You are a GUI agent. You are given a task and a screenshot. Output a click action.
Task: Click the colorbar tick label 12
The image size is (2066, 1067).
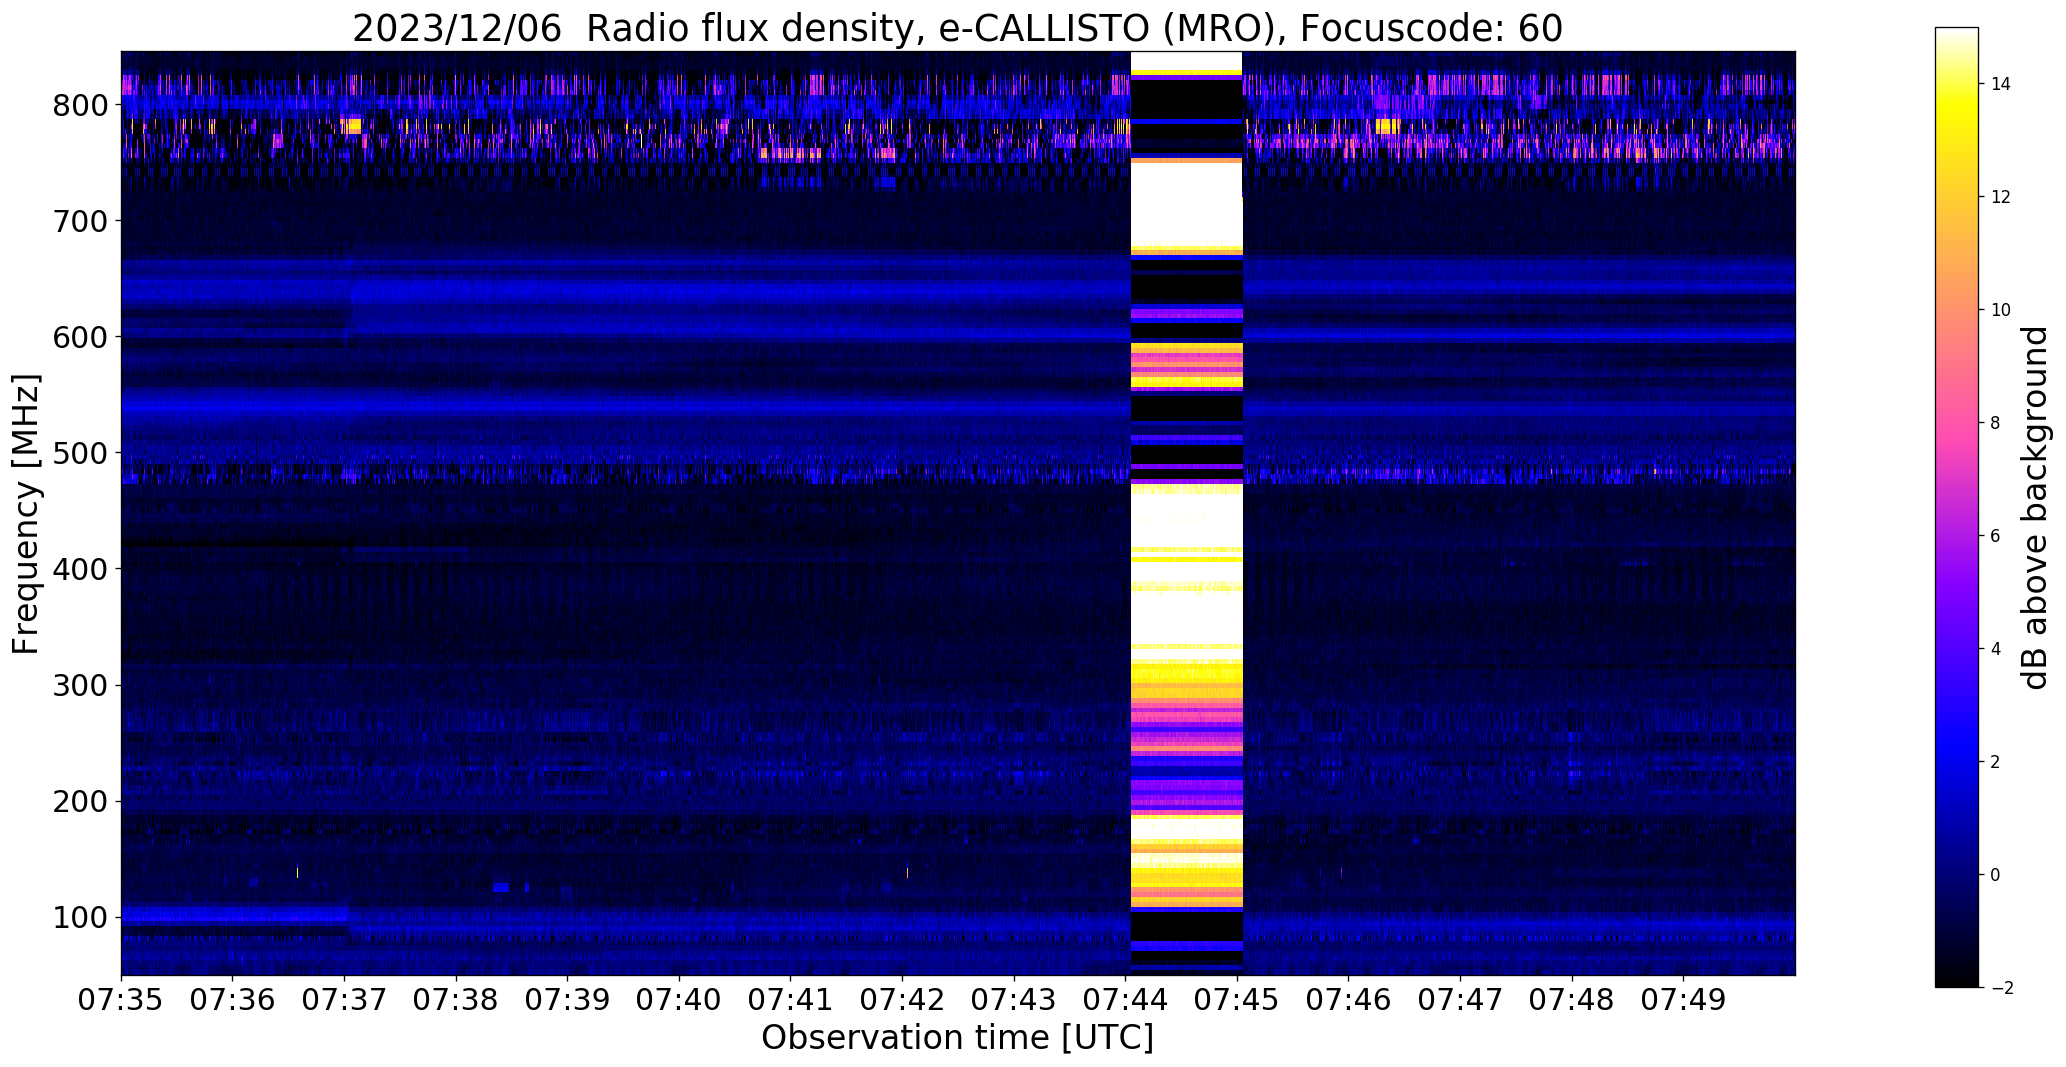coord(2001,197)
